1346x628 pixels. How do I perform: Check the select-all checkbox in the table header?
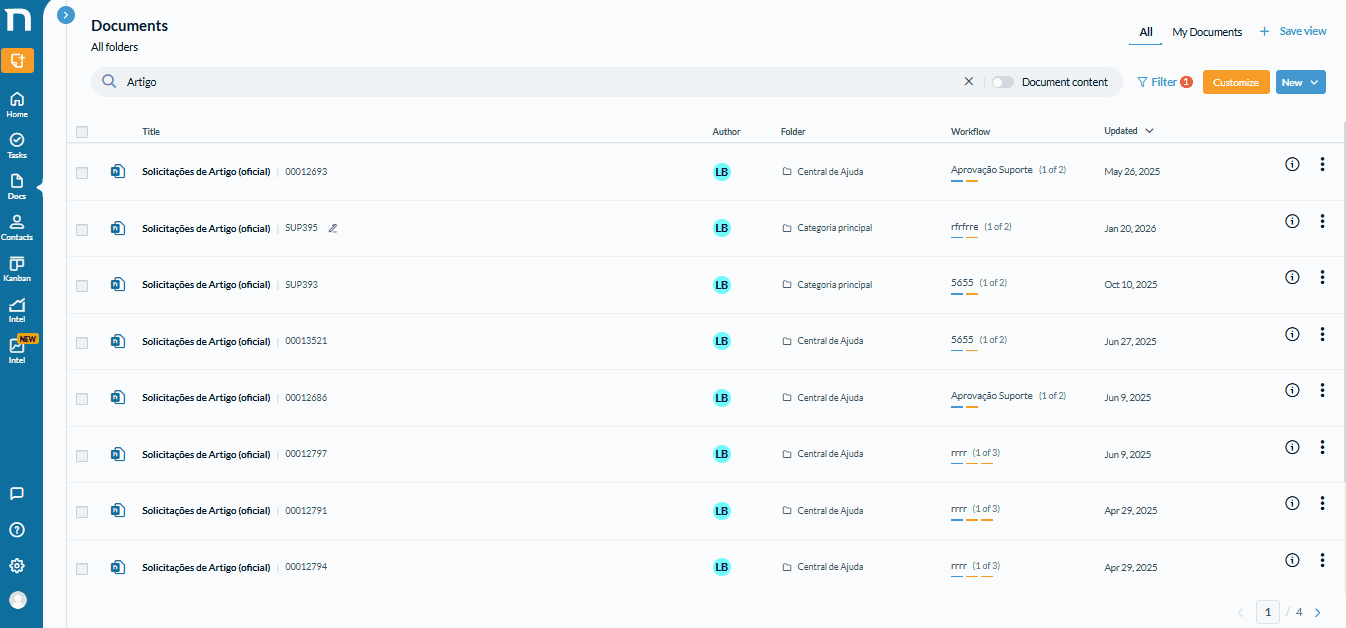click(x=82, y=132)
